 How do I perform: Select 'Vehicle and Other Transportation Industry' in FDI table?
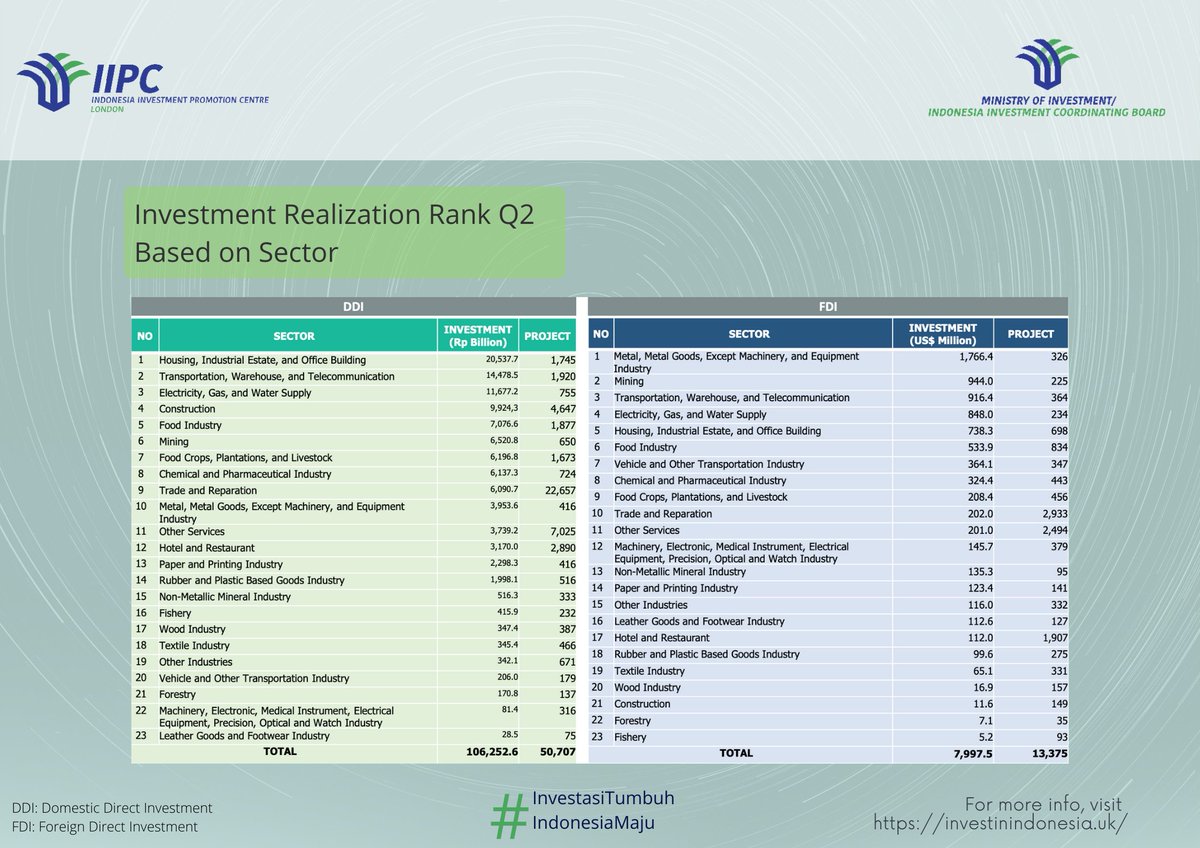coord(709,464)
